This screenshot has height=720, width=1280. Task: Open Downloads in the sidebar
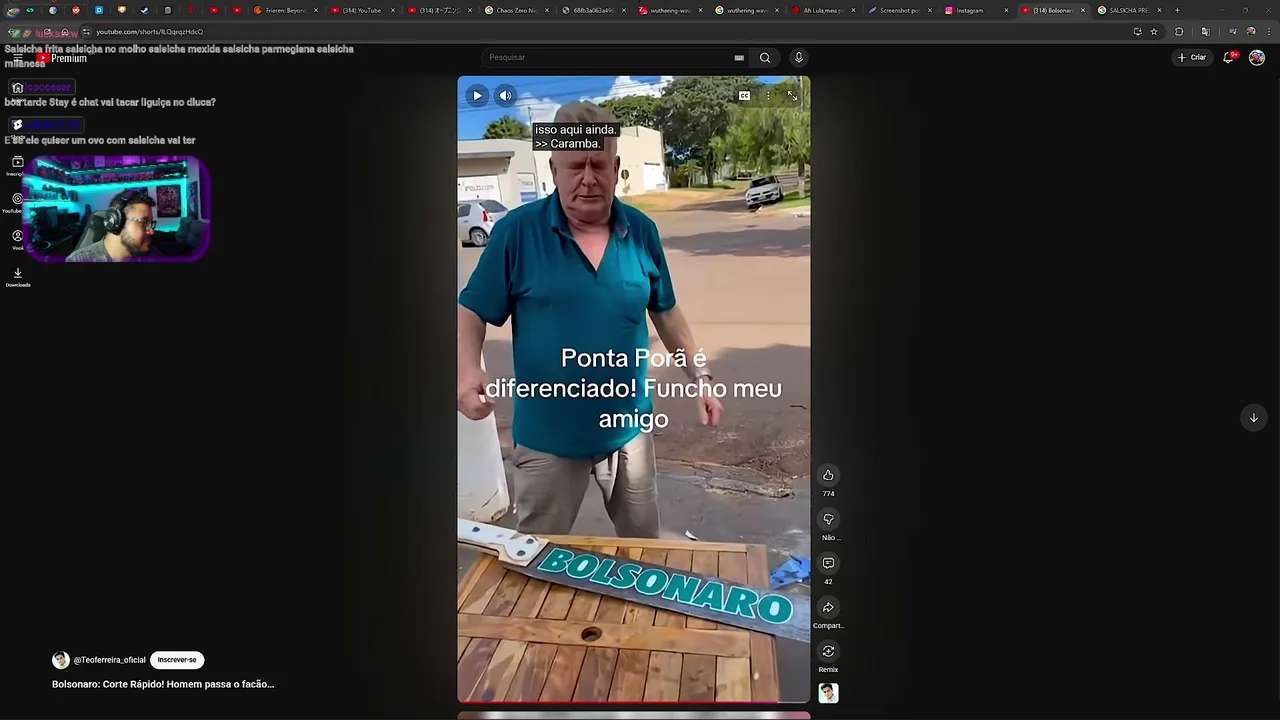pyautogui.click(x=17, y=276)
